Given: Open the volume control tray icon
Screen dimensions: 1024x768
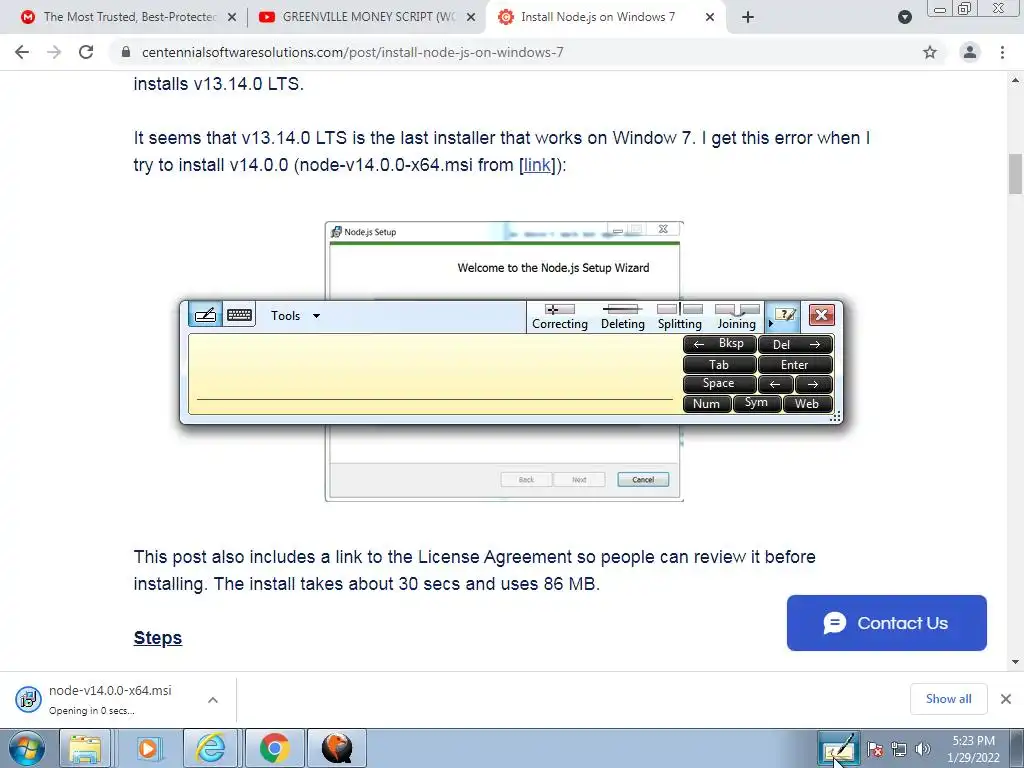Looking at the screenshot, I should pyautogui.click(x=923, y=749).
